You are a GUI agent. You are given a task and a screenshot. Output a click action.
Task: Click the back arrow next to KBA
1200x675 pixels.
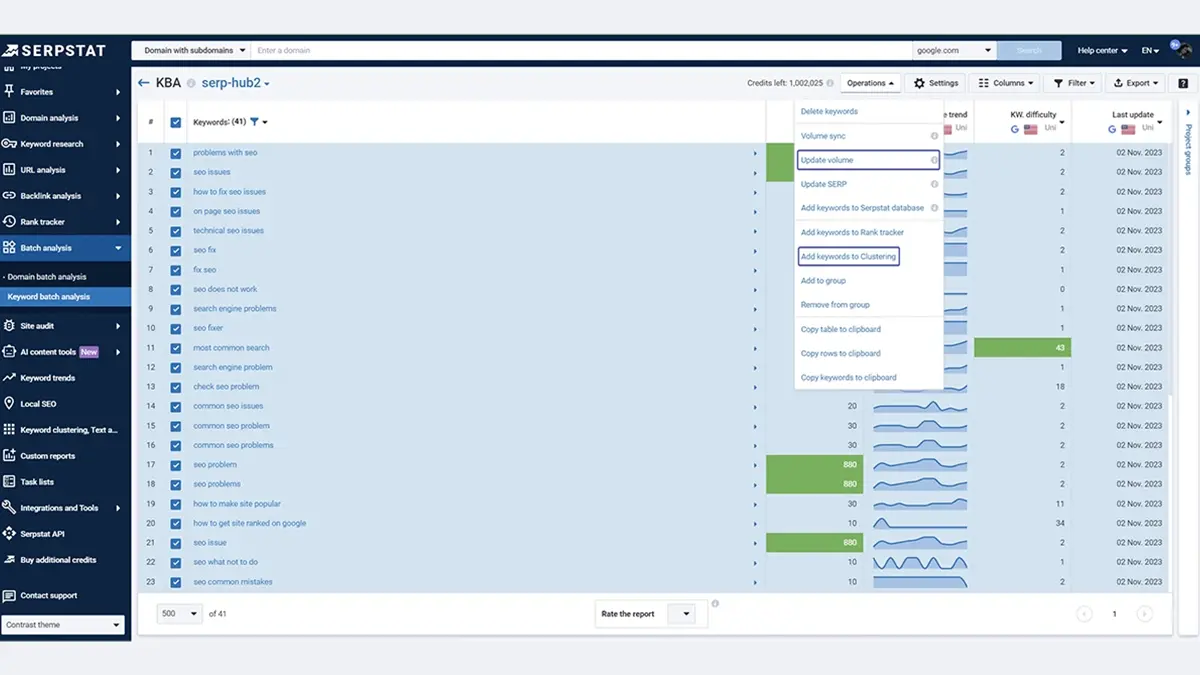click(x=144, y=83)
